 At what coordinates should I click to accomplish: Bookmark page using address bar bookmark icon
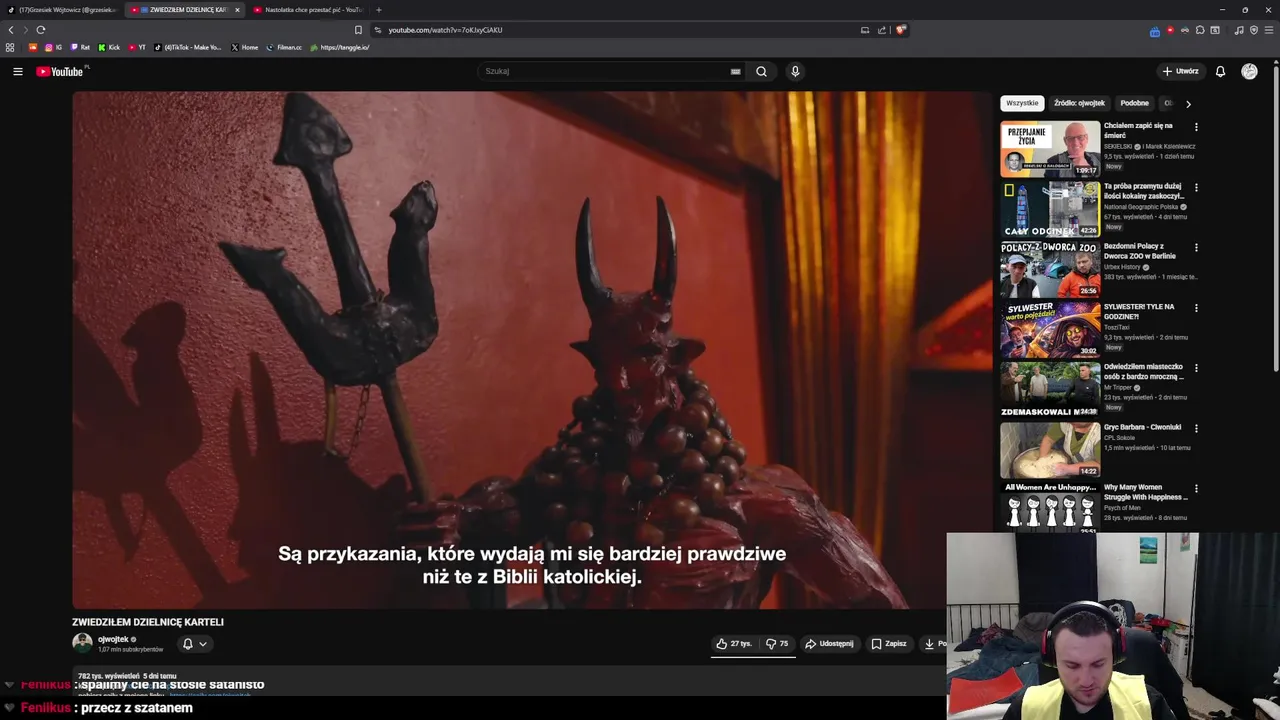[358, 30]
